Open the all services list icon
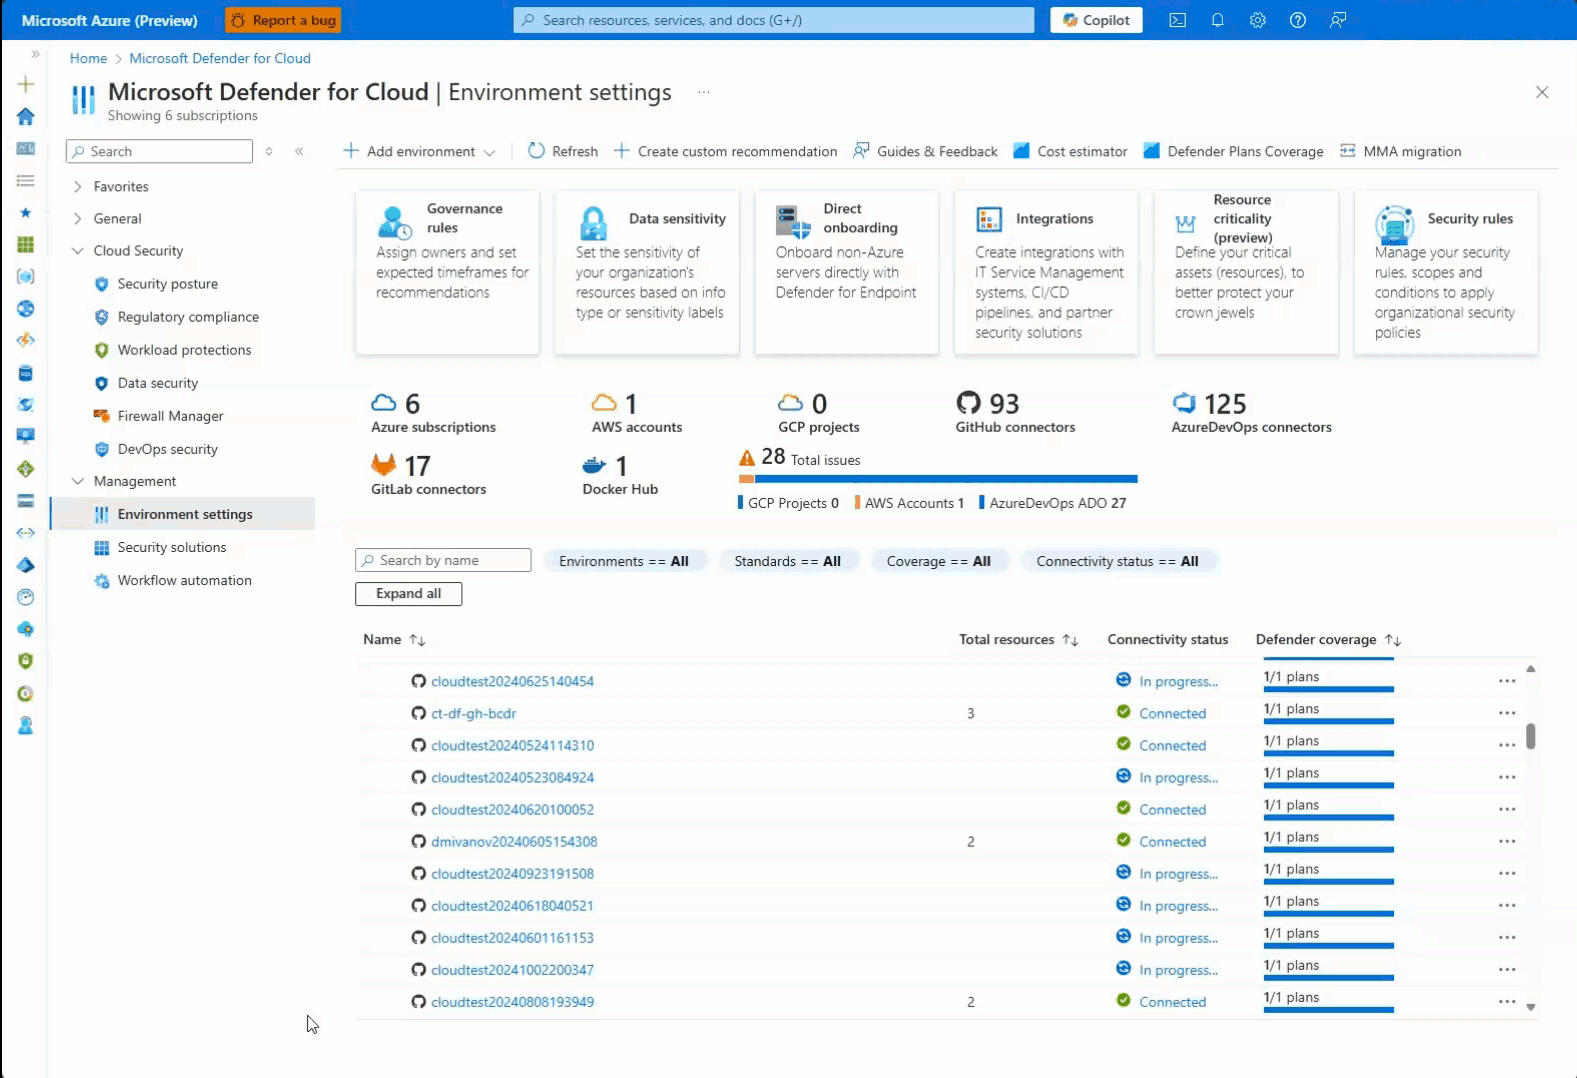 (x=26, y=181)
